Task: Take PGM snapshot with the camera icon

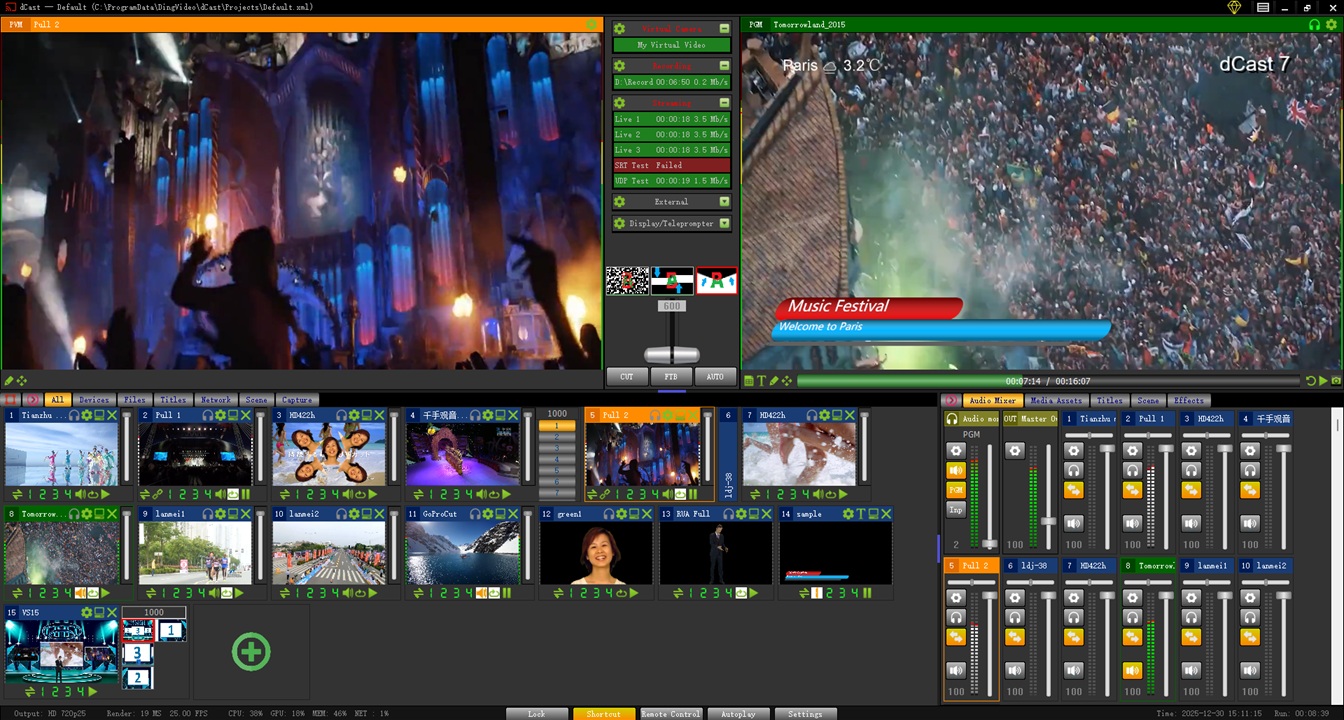Action: coord(748,381)
